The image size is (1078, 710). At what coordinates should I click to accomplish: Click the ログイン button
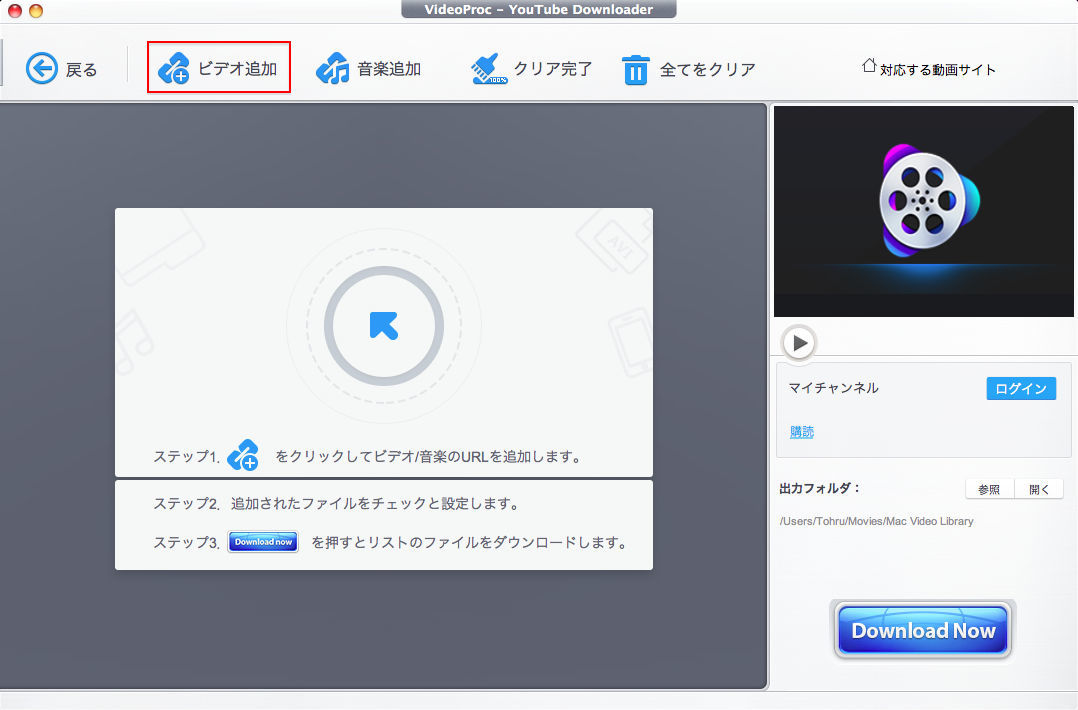point(1021,388)
